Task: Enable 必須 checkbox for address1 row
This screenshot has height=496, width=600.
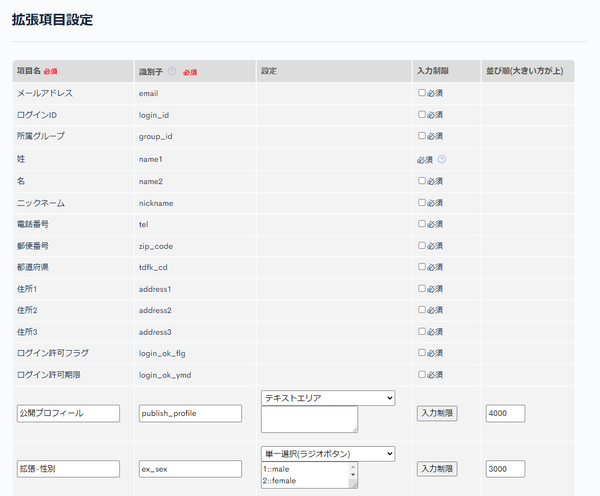Action: coord(422,288)
